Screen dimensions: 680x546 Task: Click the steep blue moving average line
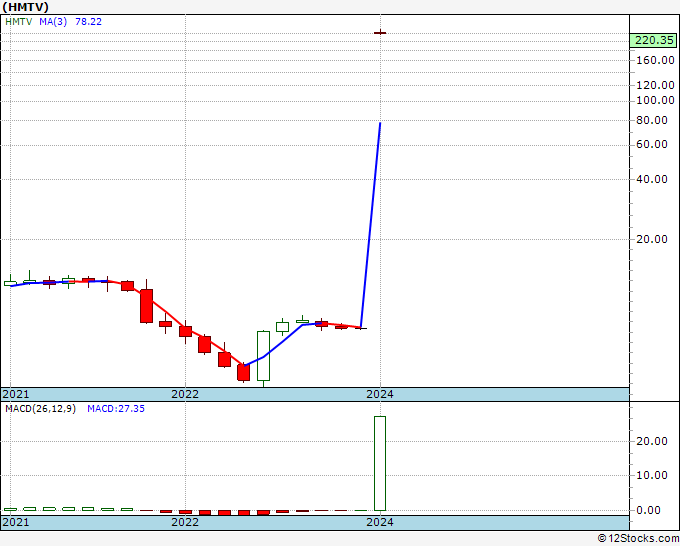[371, 225]
